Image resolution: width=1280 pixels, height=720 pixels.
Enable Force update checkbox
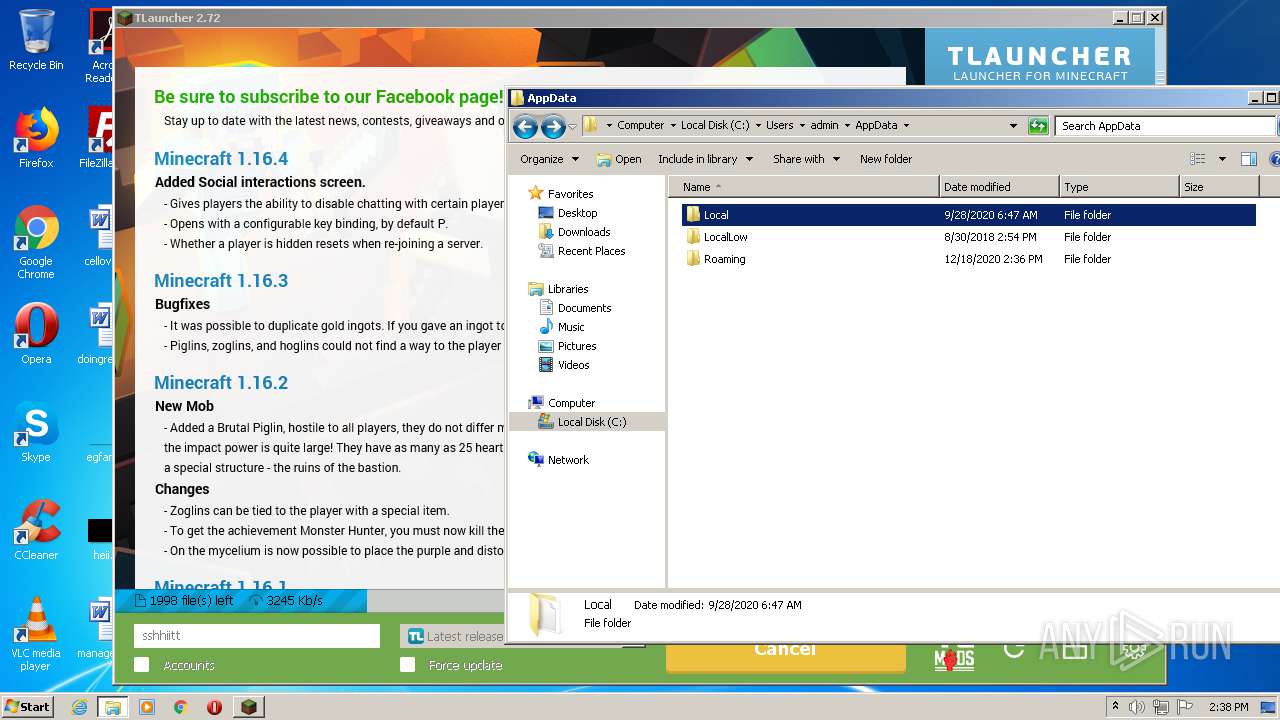407,665
